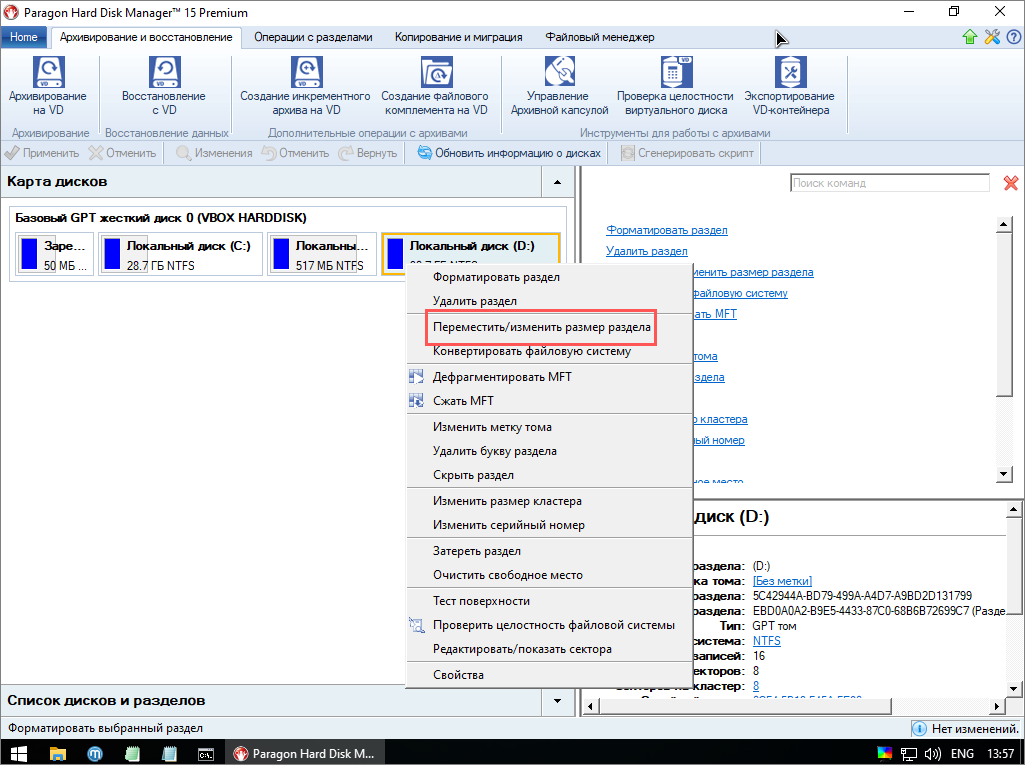Choose Удалить раздел in context menu
The width and height of the screenshot is (1025, 765).
(549, 301)
